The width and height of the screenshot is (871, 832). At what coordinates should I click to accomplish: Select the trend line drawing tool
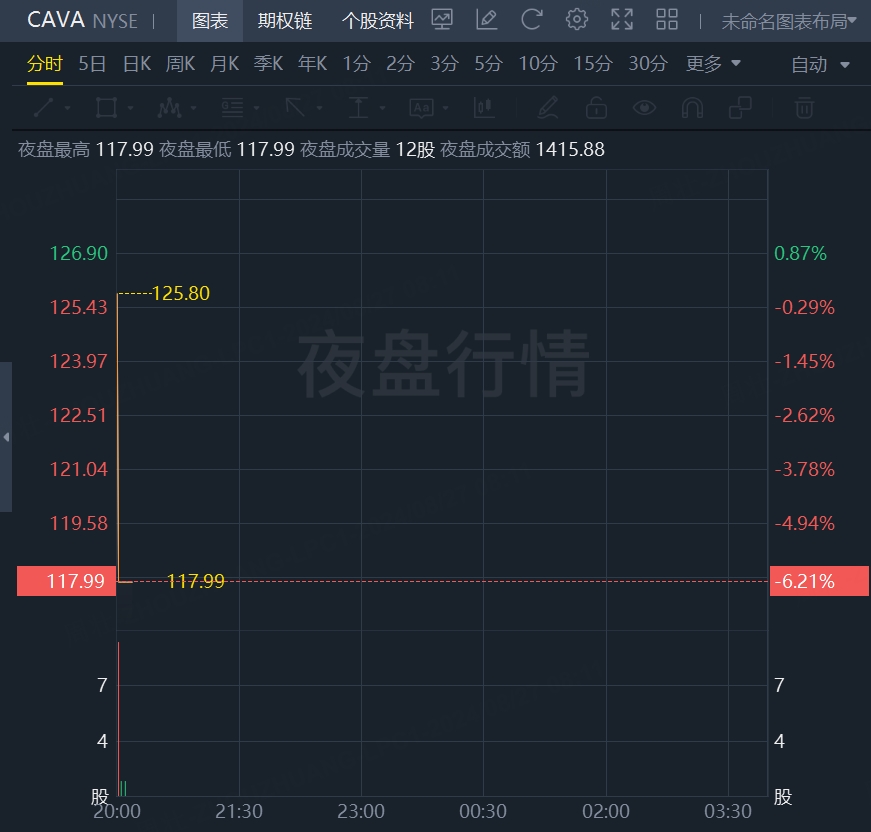[x=43, y=108]
